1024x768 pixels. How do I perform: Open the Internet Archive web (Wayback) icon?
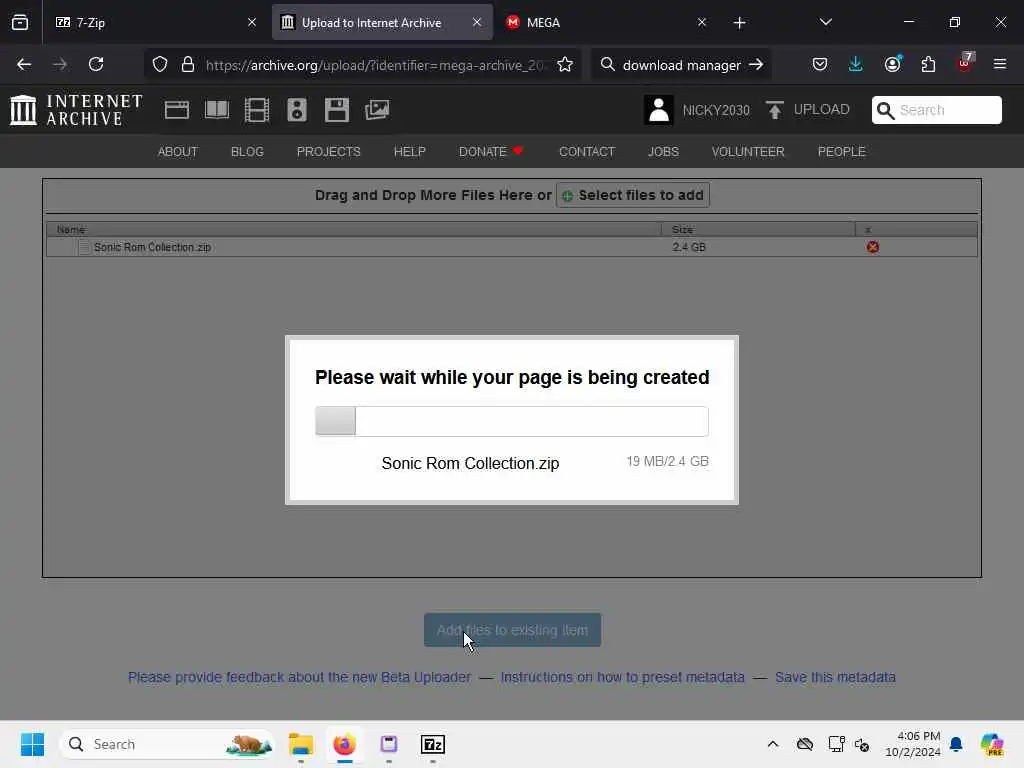[x=176, y=110]
